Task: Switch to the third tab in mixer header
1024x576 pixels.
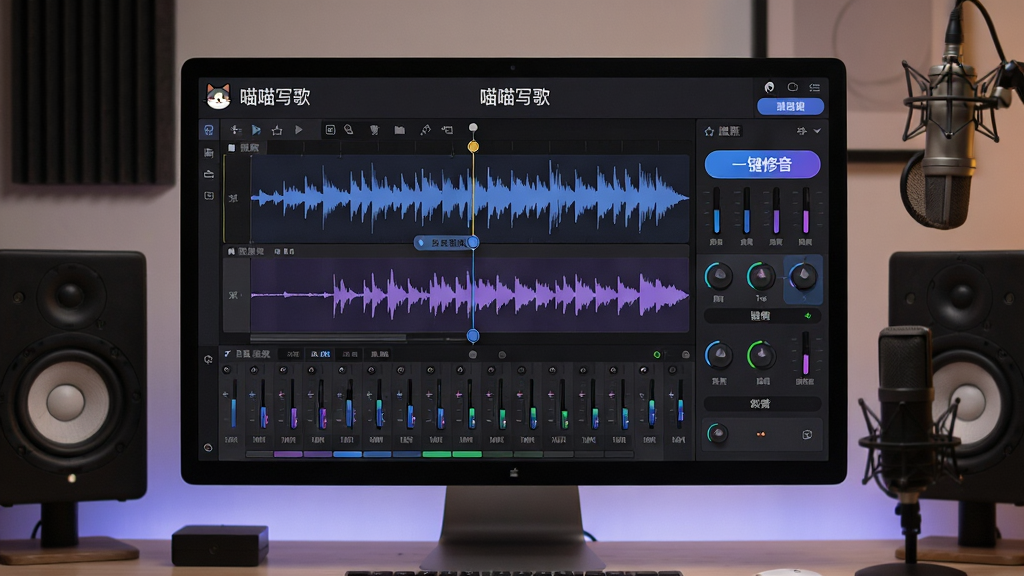Action: [x=351, y=354]
